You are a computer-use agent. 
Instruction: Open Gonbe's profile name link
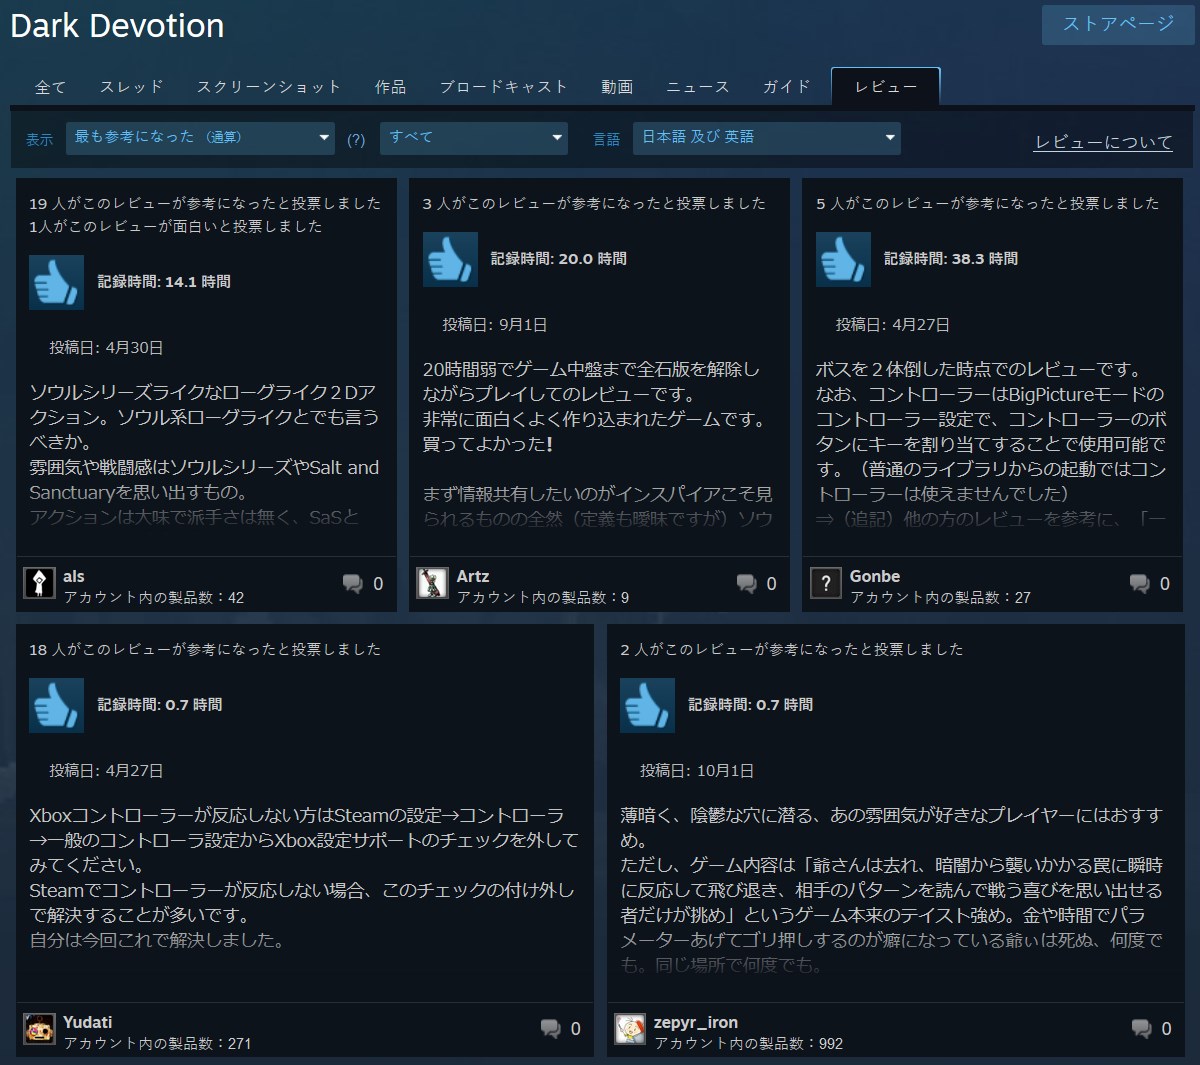pos(875,576)
